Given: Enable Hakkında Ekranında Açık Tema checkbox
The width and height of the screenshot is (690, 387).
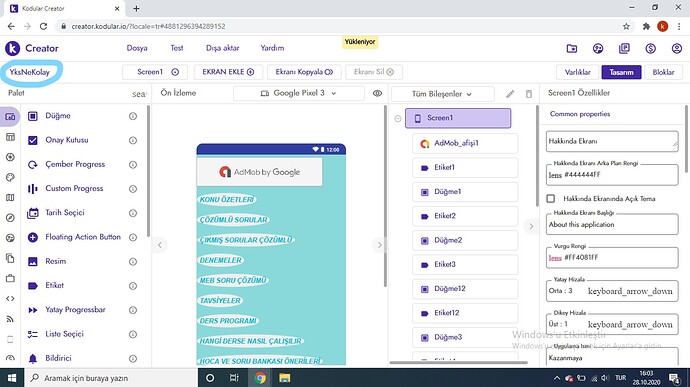Looking at the screenshot, I should (x=551, y=199).
